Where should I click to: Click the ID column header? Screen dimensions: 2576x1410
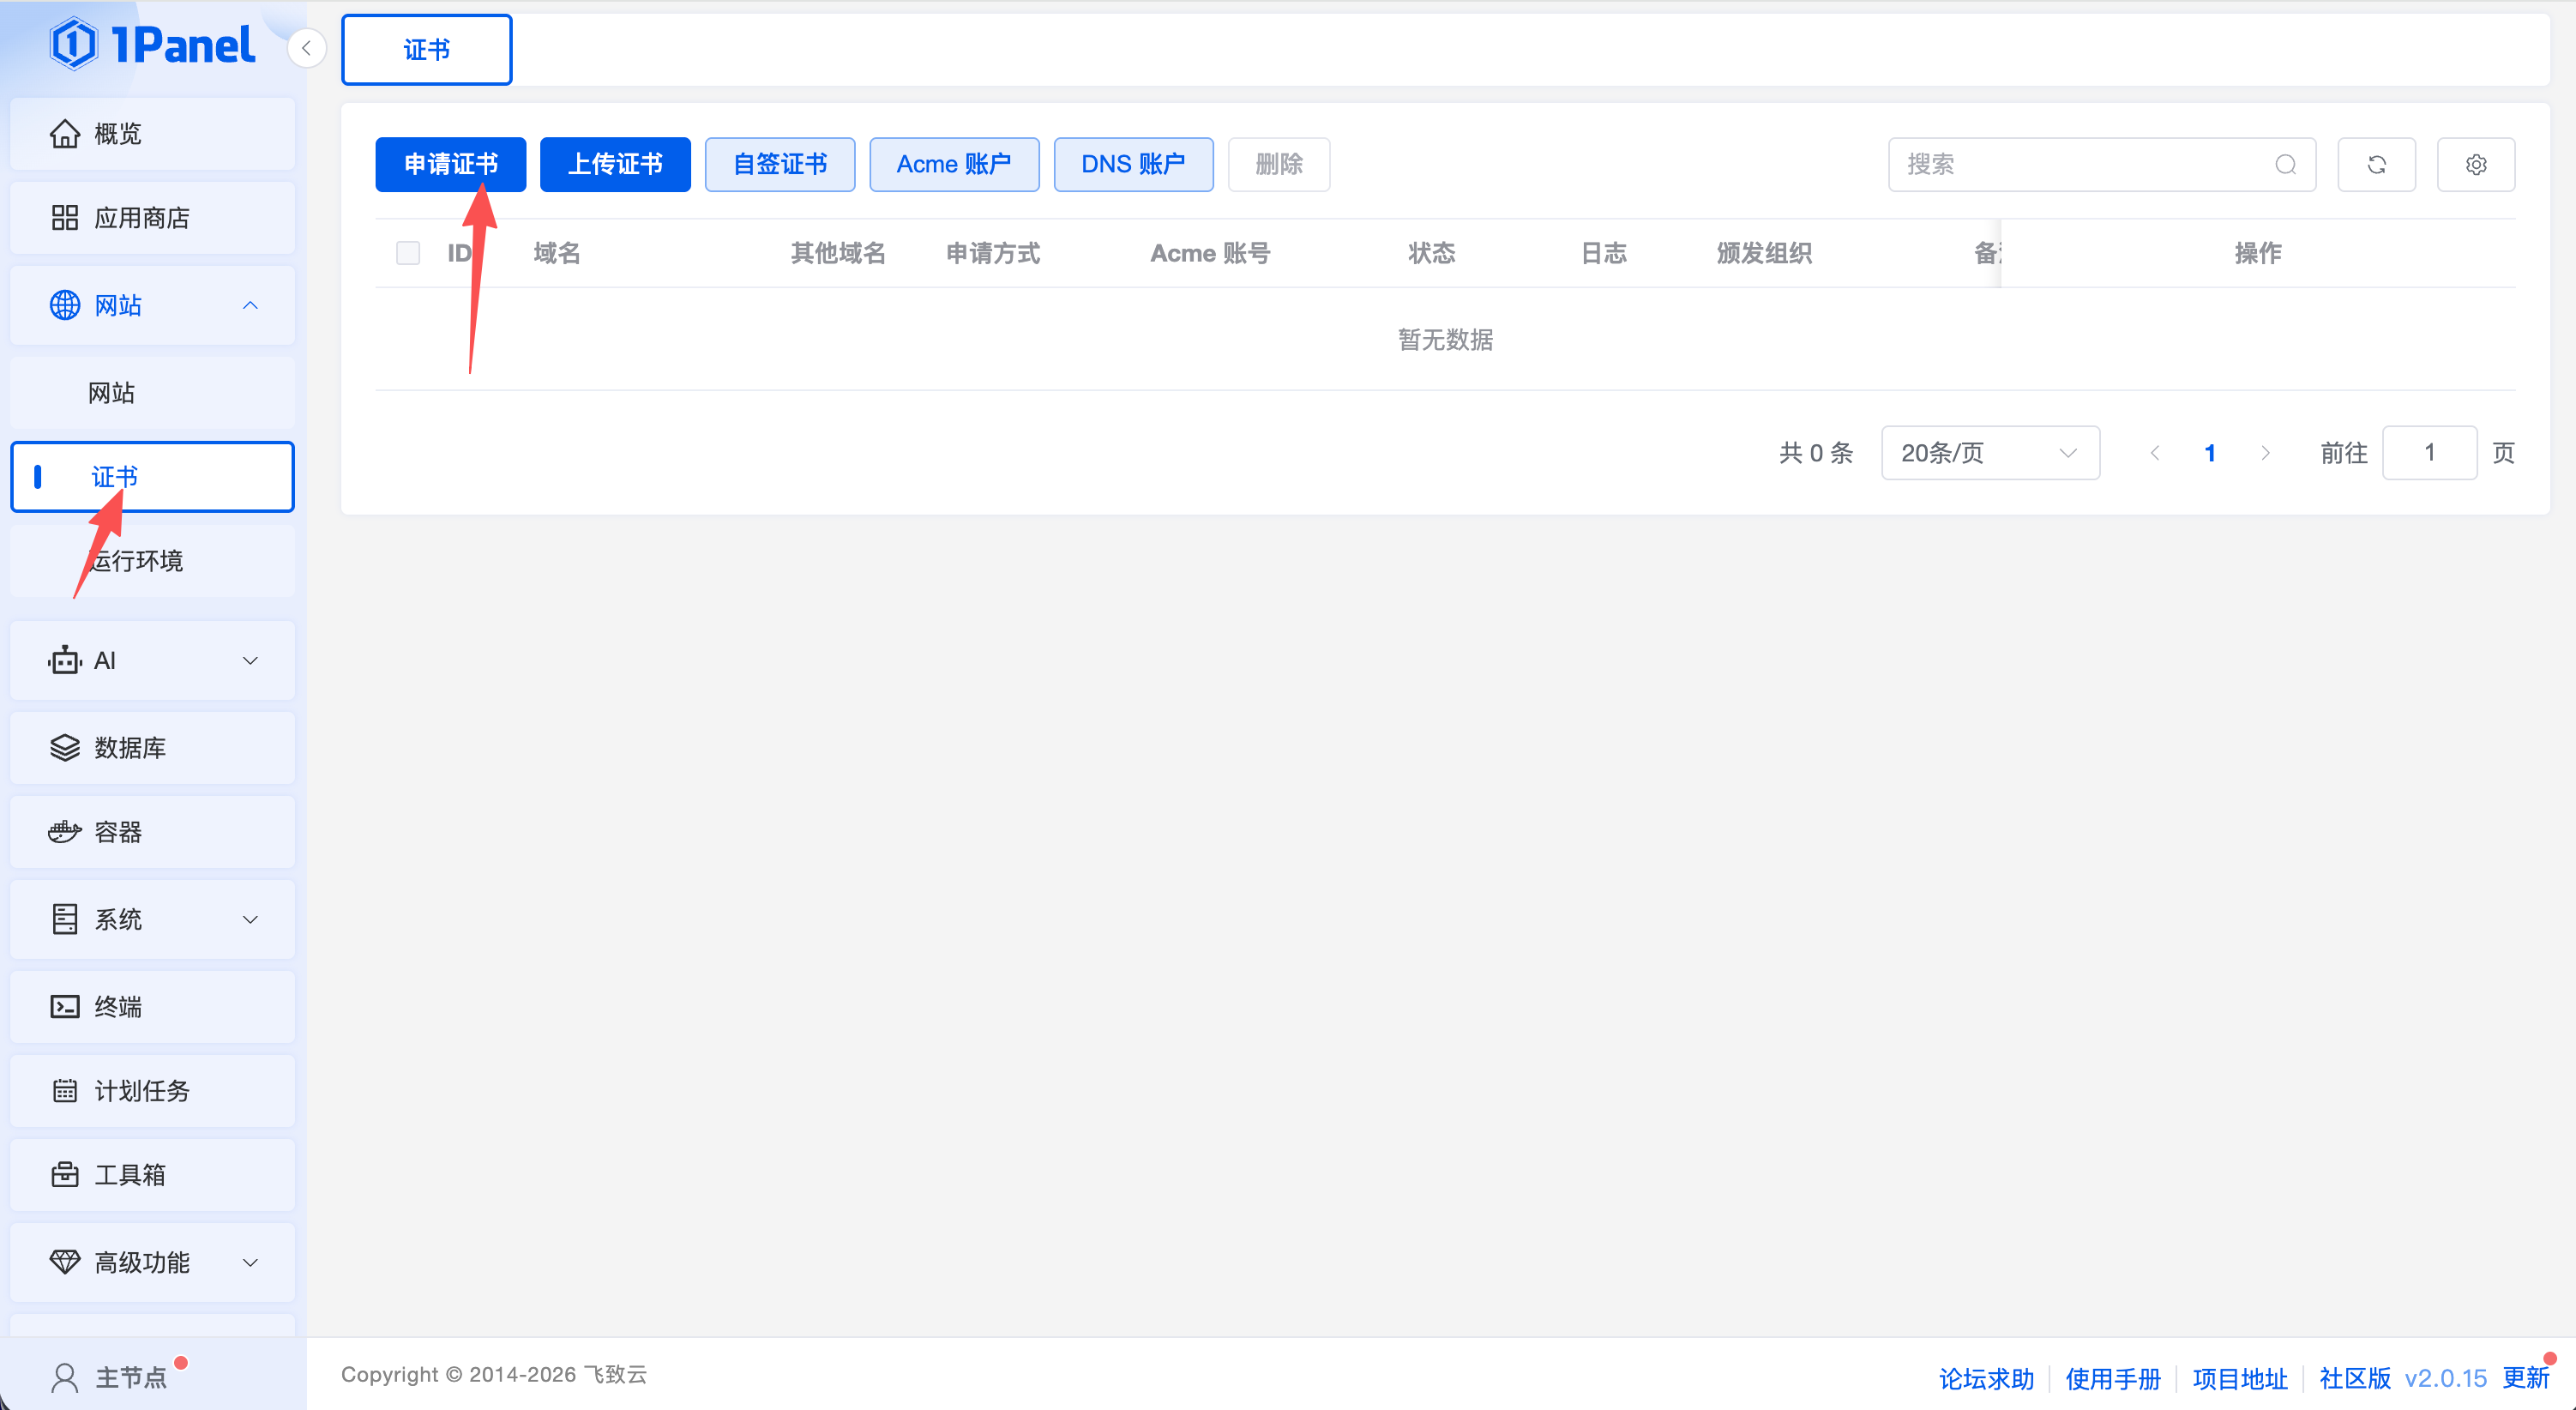[460, 253]
